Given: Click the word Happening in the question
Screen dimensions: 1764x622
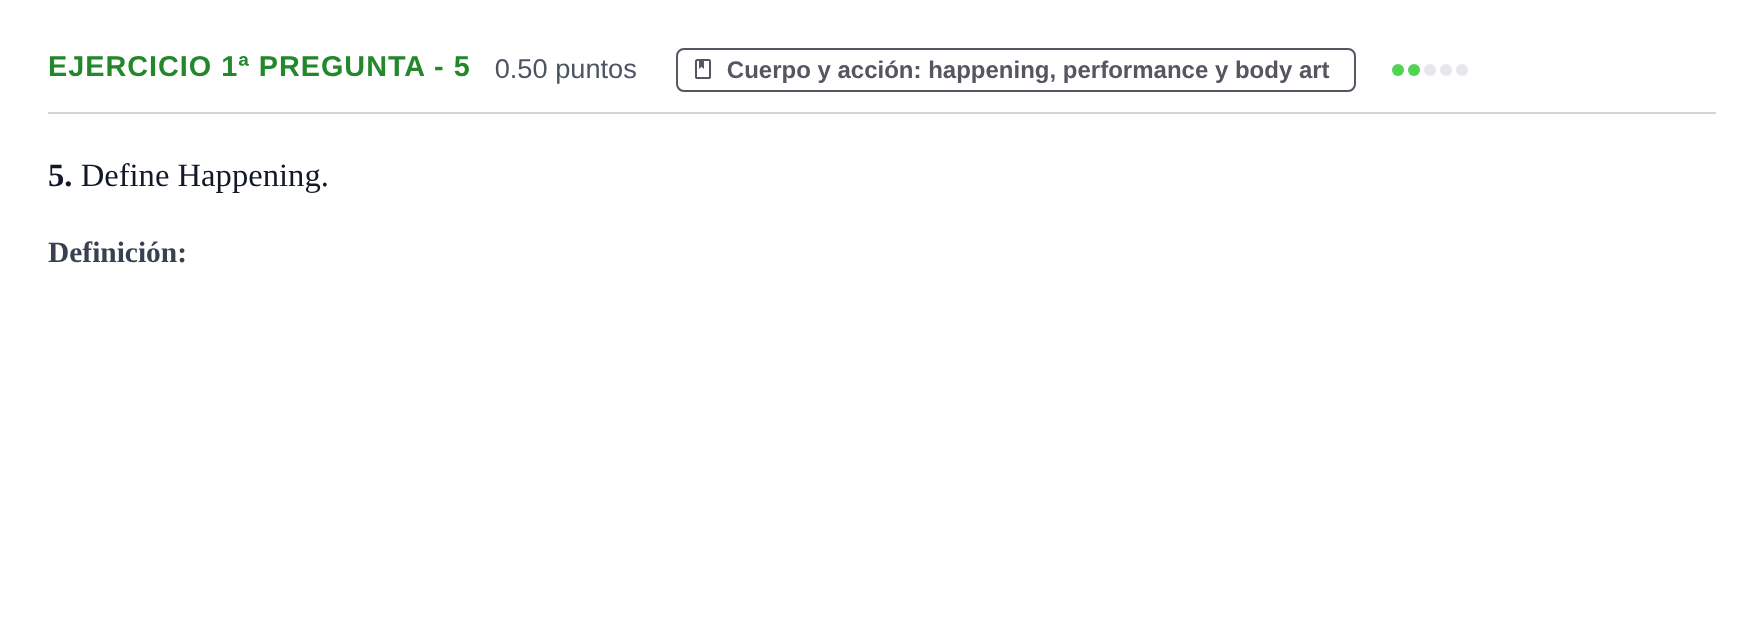Looking at the screenshot, I should point(253,177).
